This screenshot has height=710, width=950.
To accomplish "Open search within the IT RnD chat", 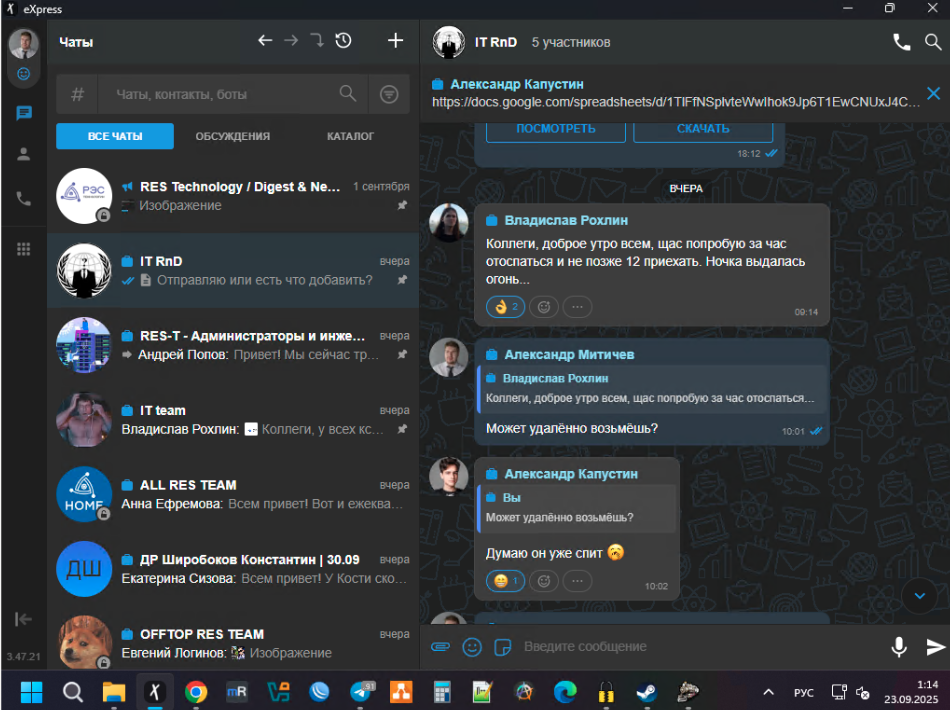I will (x=932, y=42).
